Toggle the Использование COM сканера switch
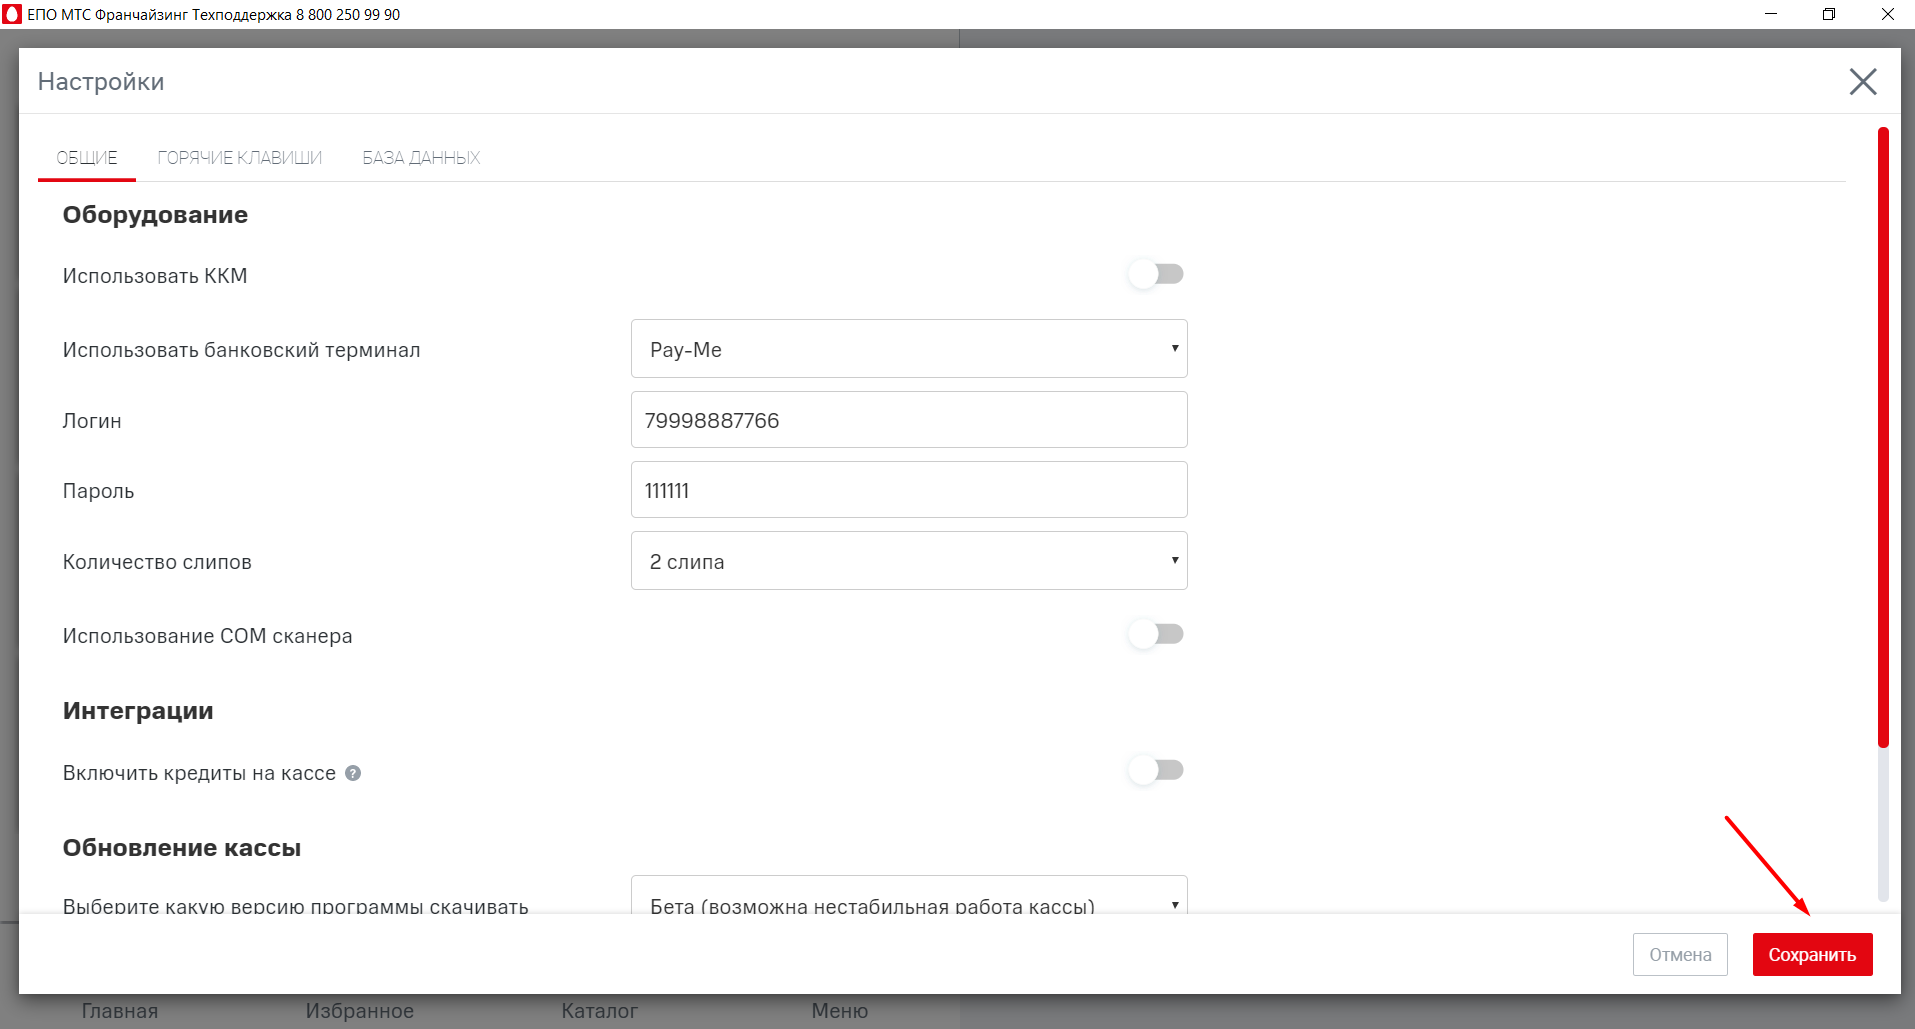This screenshot has width=1915, height=1029. coord(1156,634)
